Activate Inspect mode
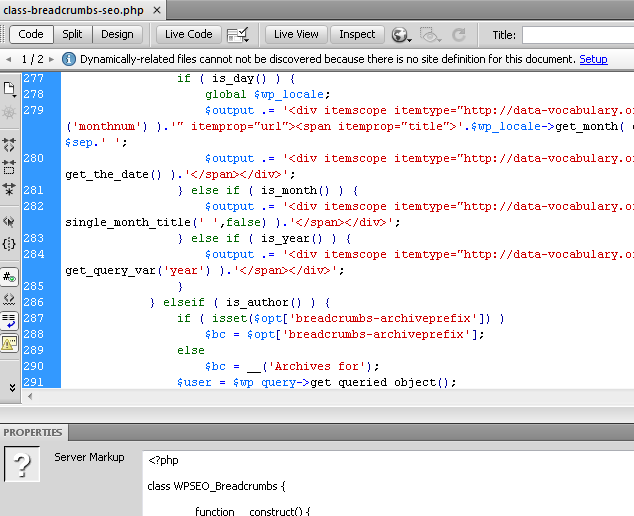The image size is (634, 516). (357, 34)
